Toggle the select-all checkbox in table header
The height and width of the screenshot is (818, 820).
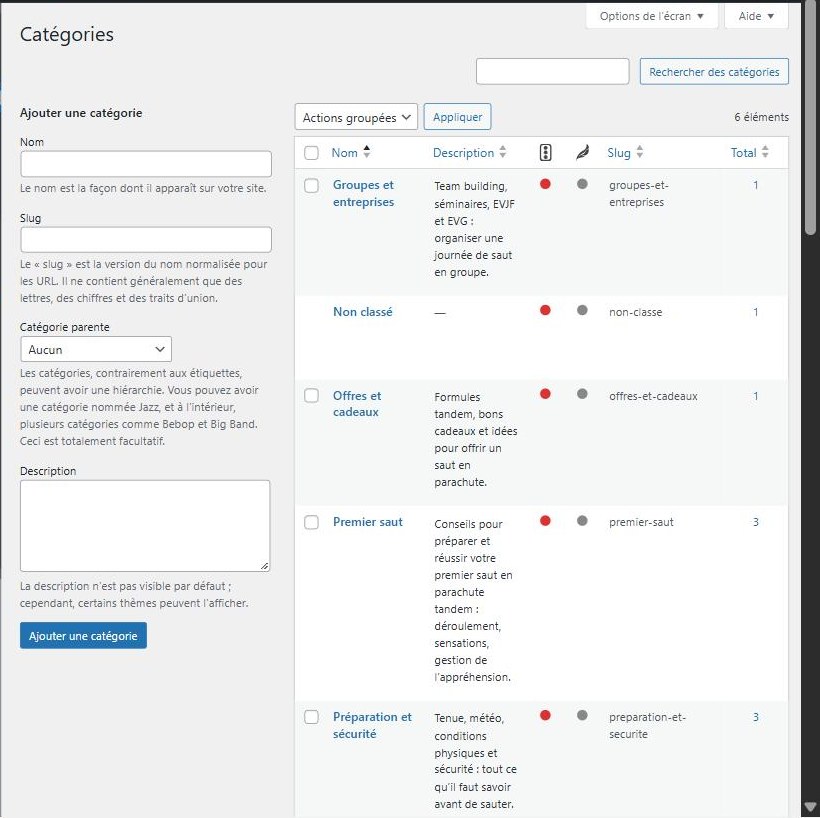pos(311,153)
